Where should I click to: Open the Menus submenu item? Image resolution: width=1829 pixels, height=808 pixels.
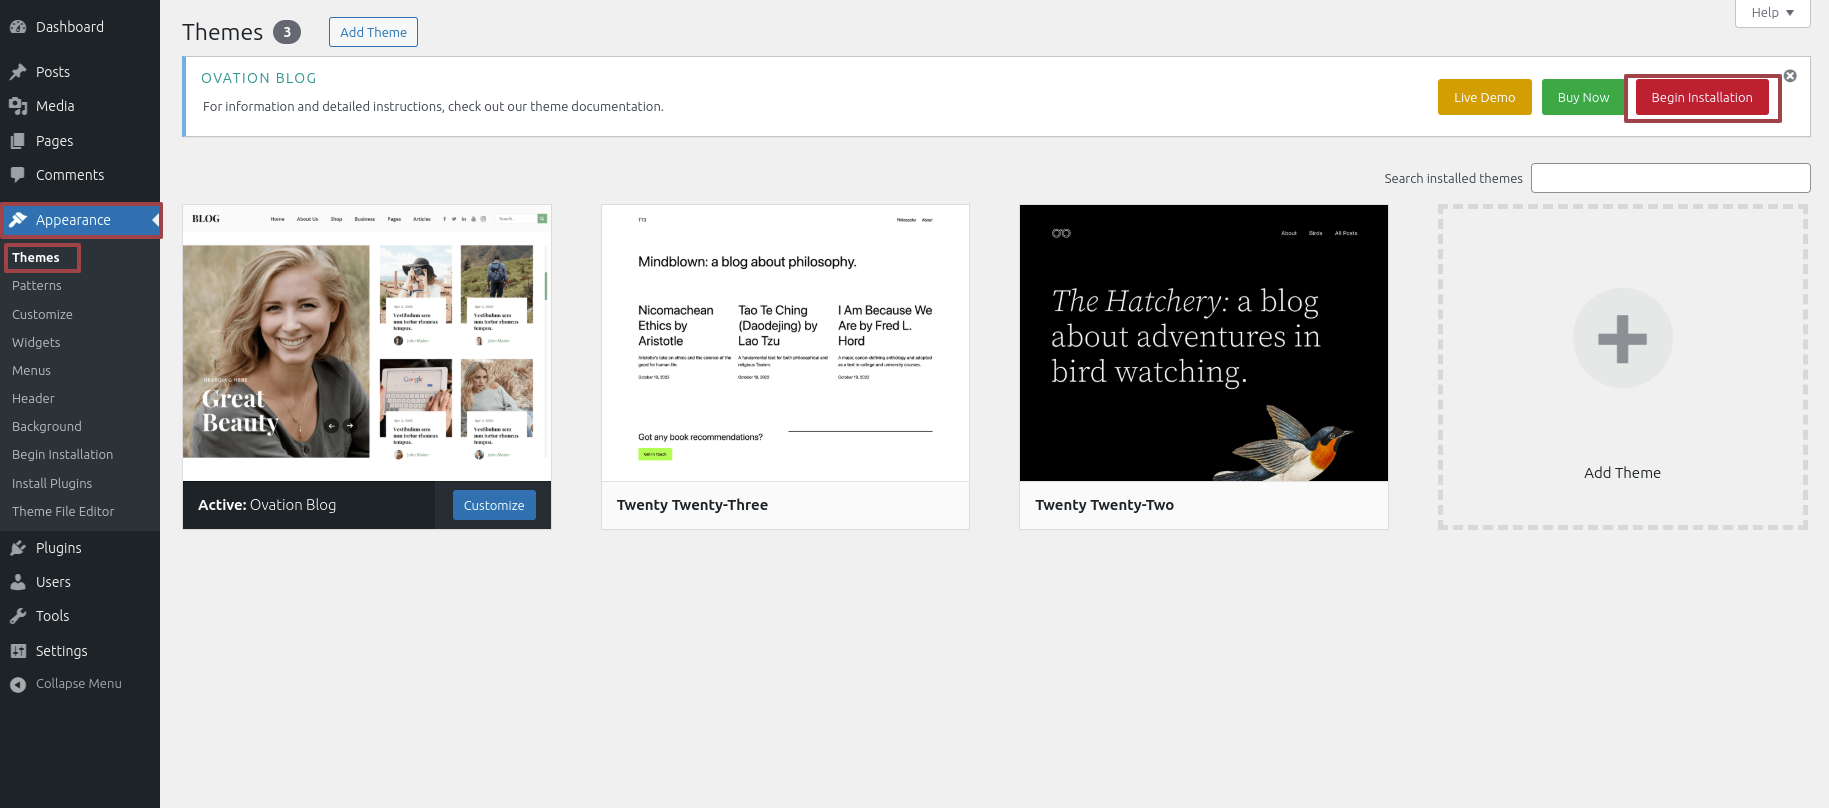(x=31, y=370)
